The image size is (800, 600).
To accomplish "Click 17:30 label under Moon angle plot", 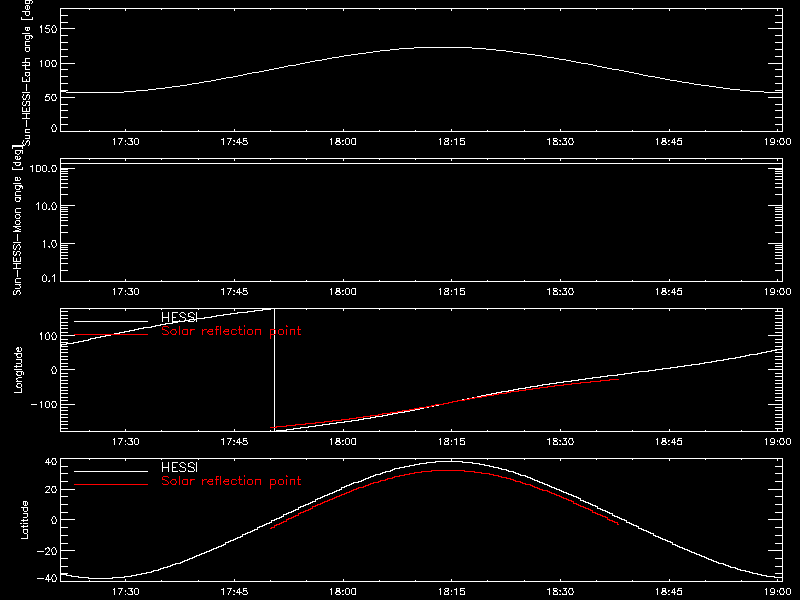I will coord(126,292).
